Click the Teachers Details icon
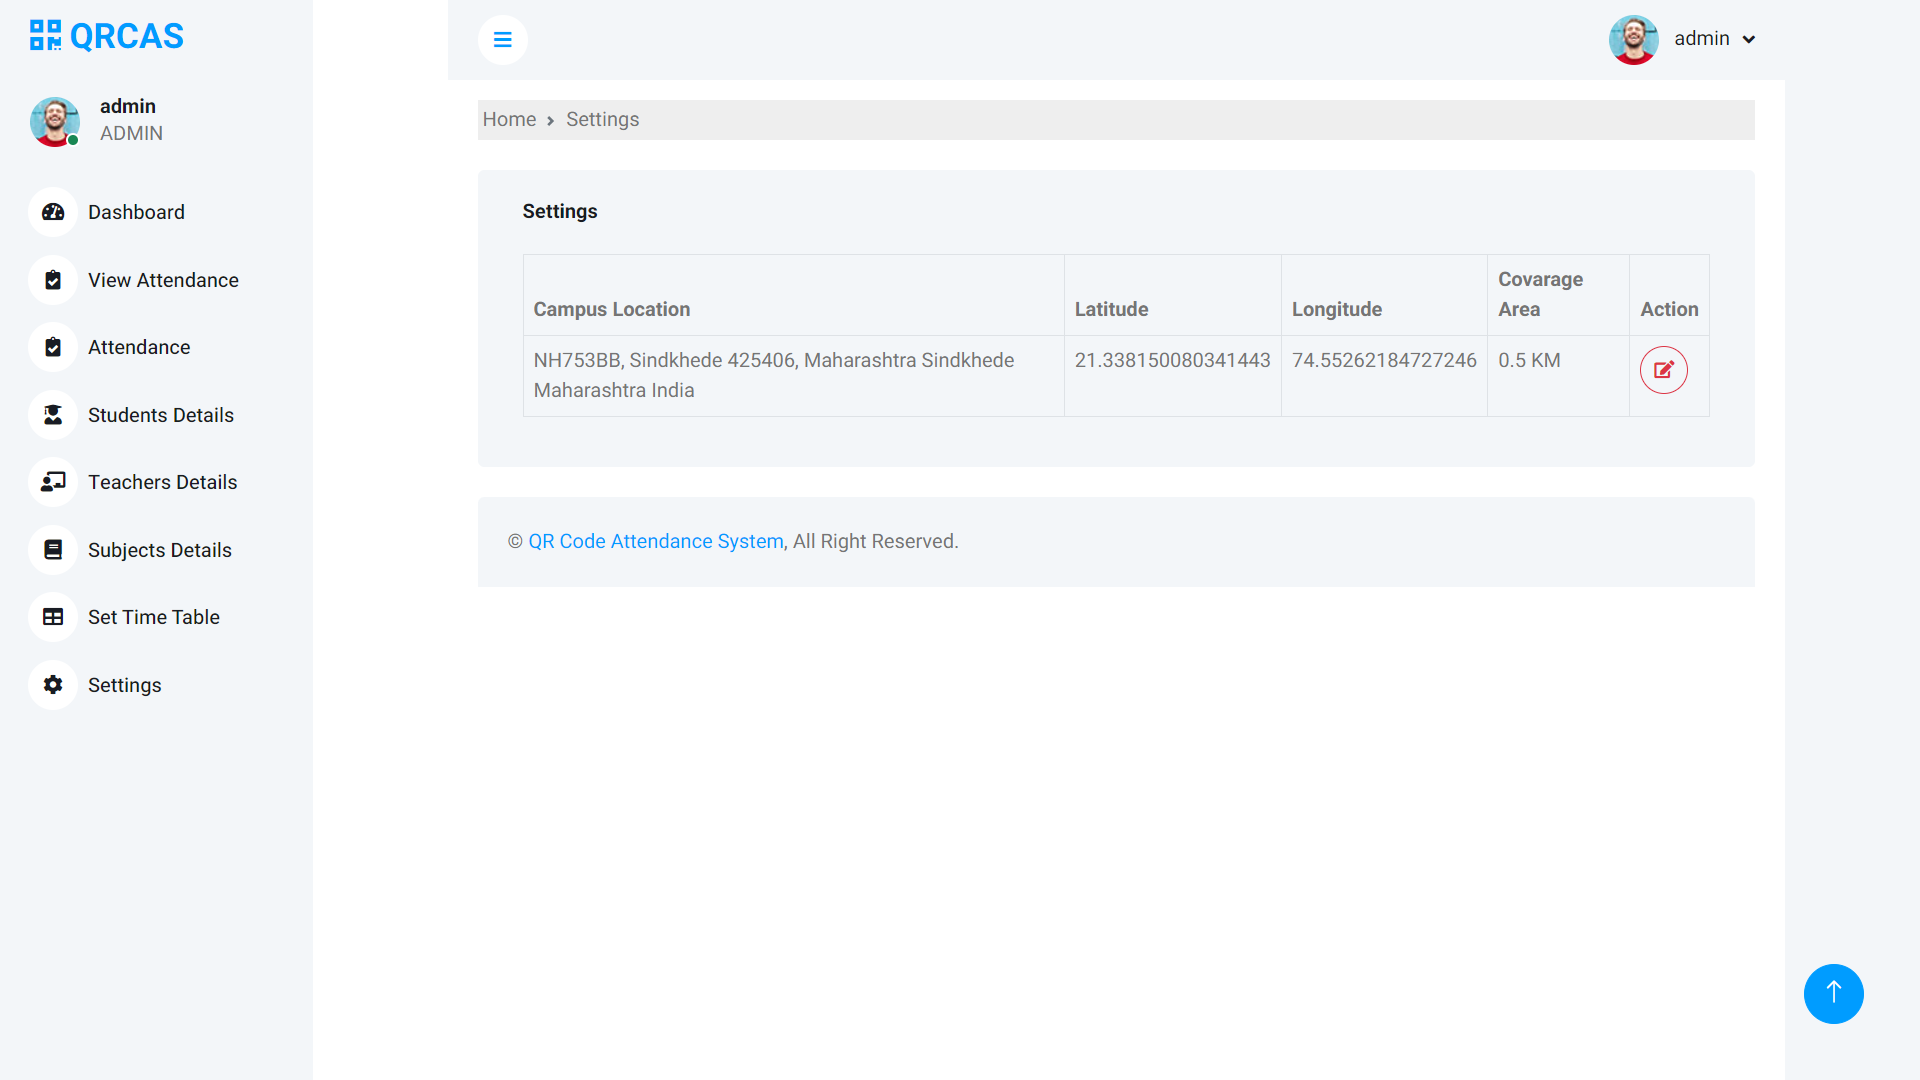This screenshot has height=1080, width=1920. pyautogui.click(x=53, y=482)
